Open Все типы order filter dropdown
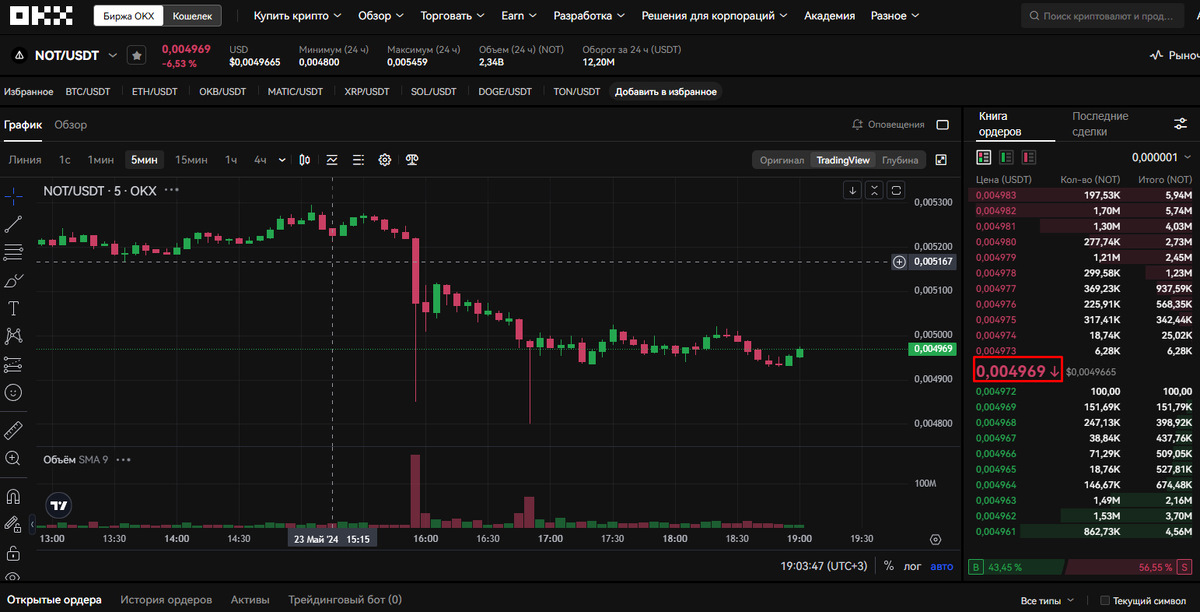 coord(1047,600)
